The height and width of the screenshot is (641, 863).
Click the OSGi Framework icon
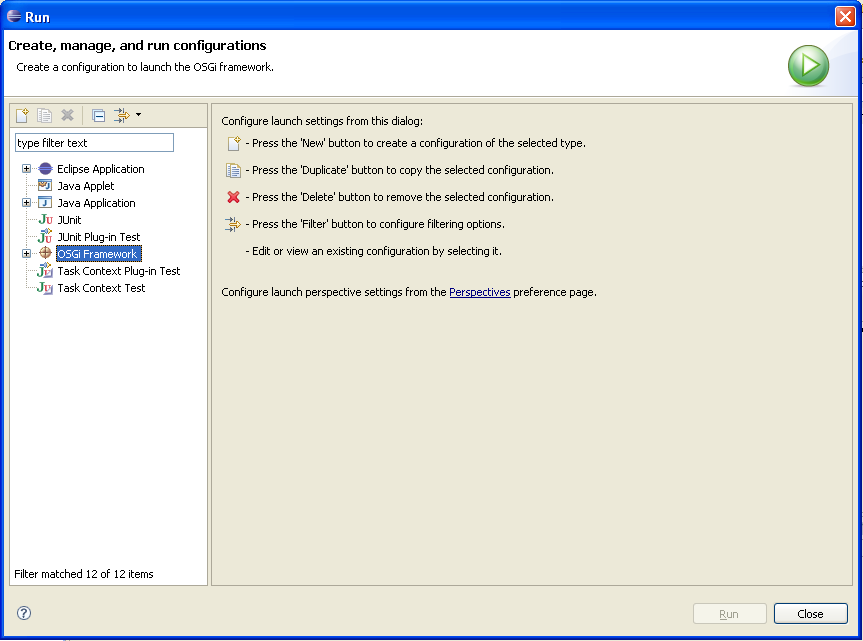click(45, 254)
